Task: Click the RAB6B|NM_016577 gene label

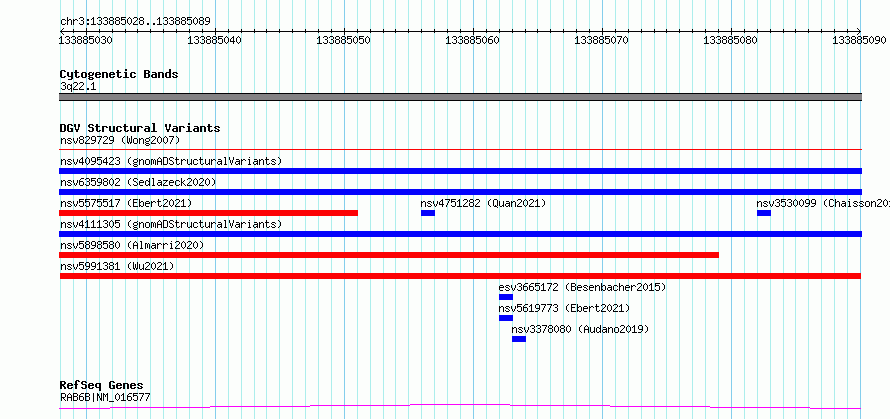Action: pyautogui.click(x=105, y=397)
